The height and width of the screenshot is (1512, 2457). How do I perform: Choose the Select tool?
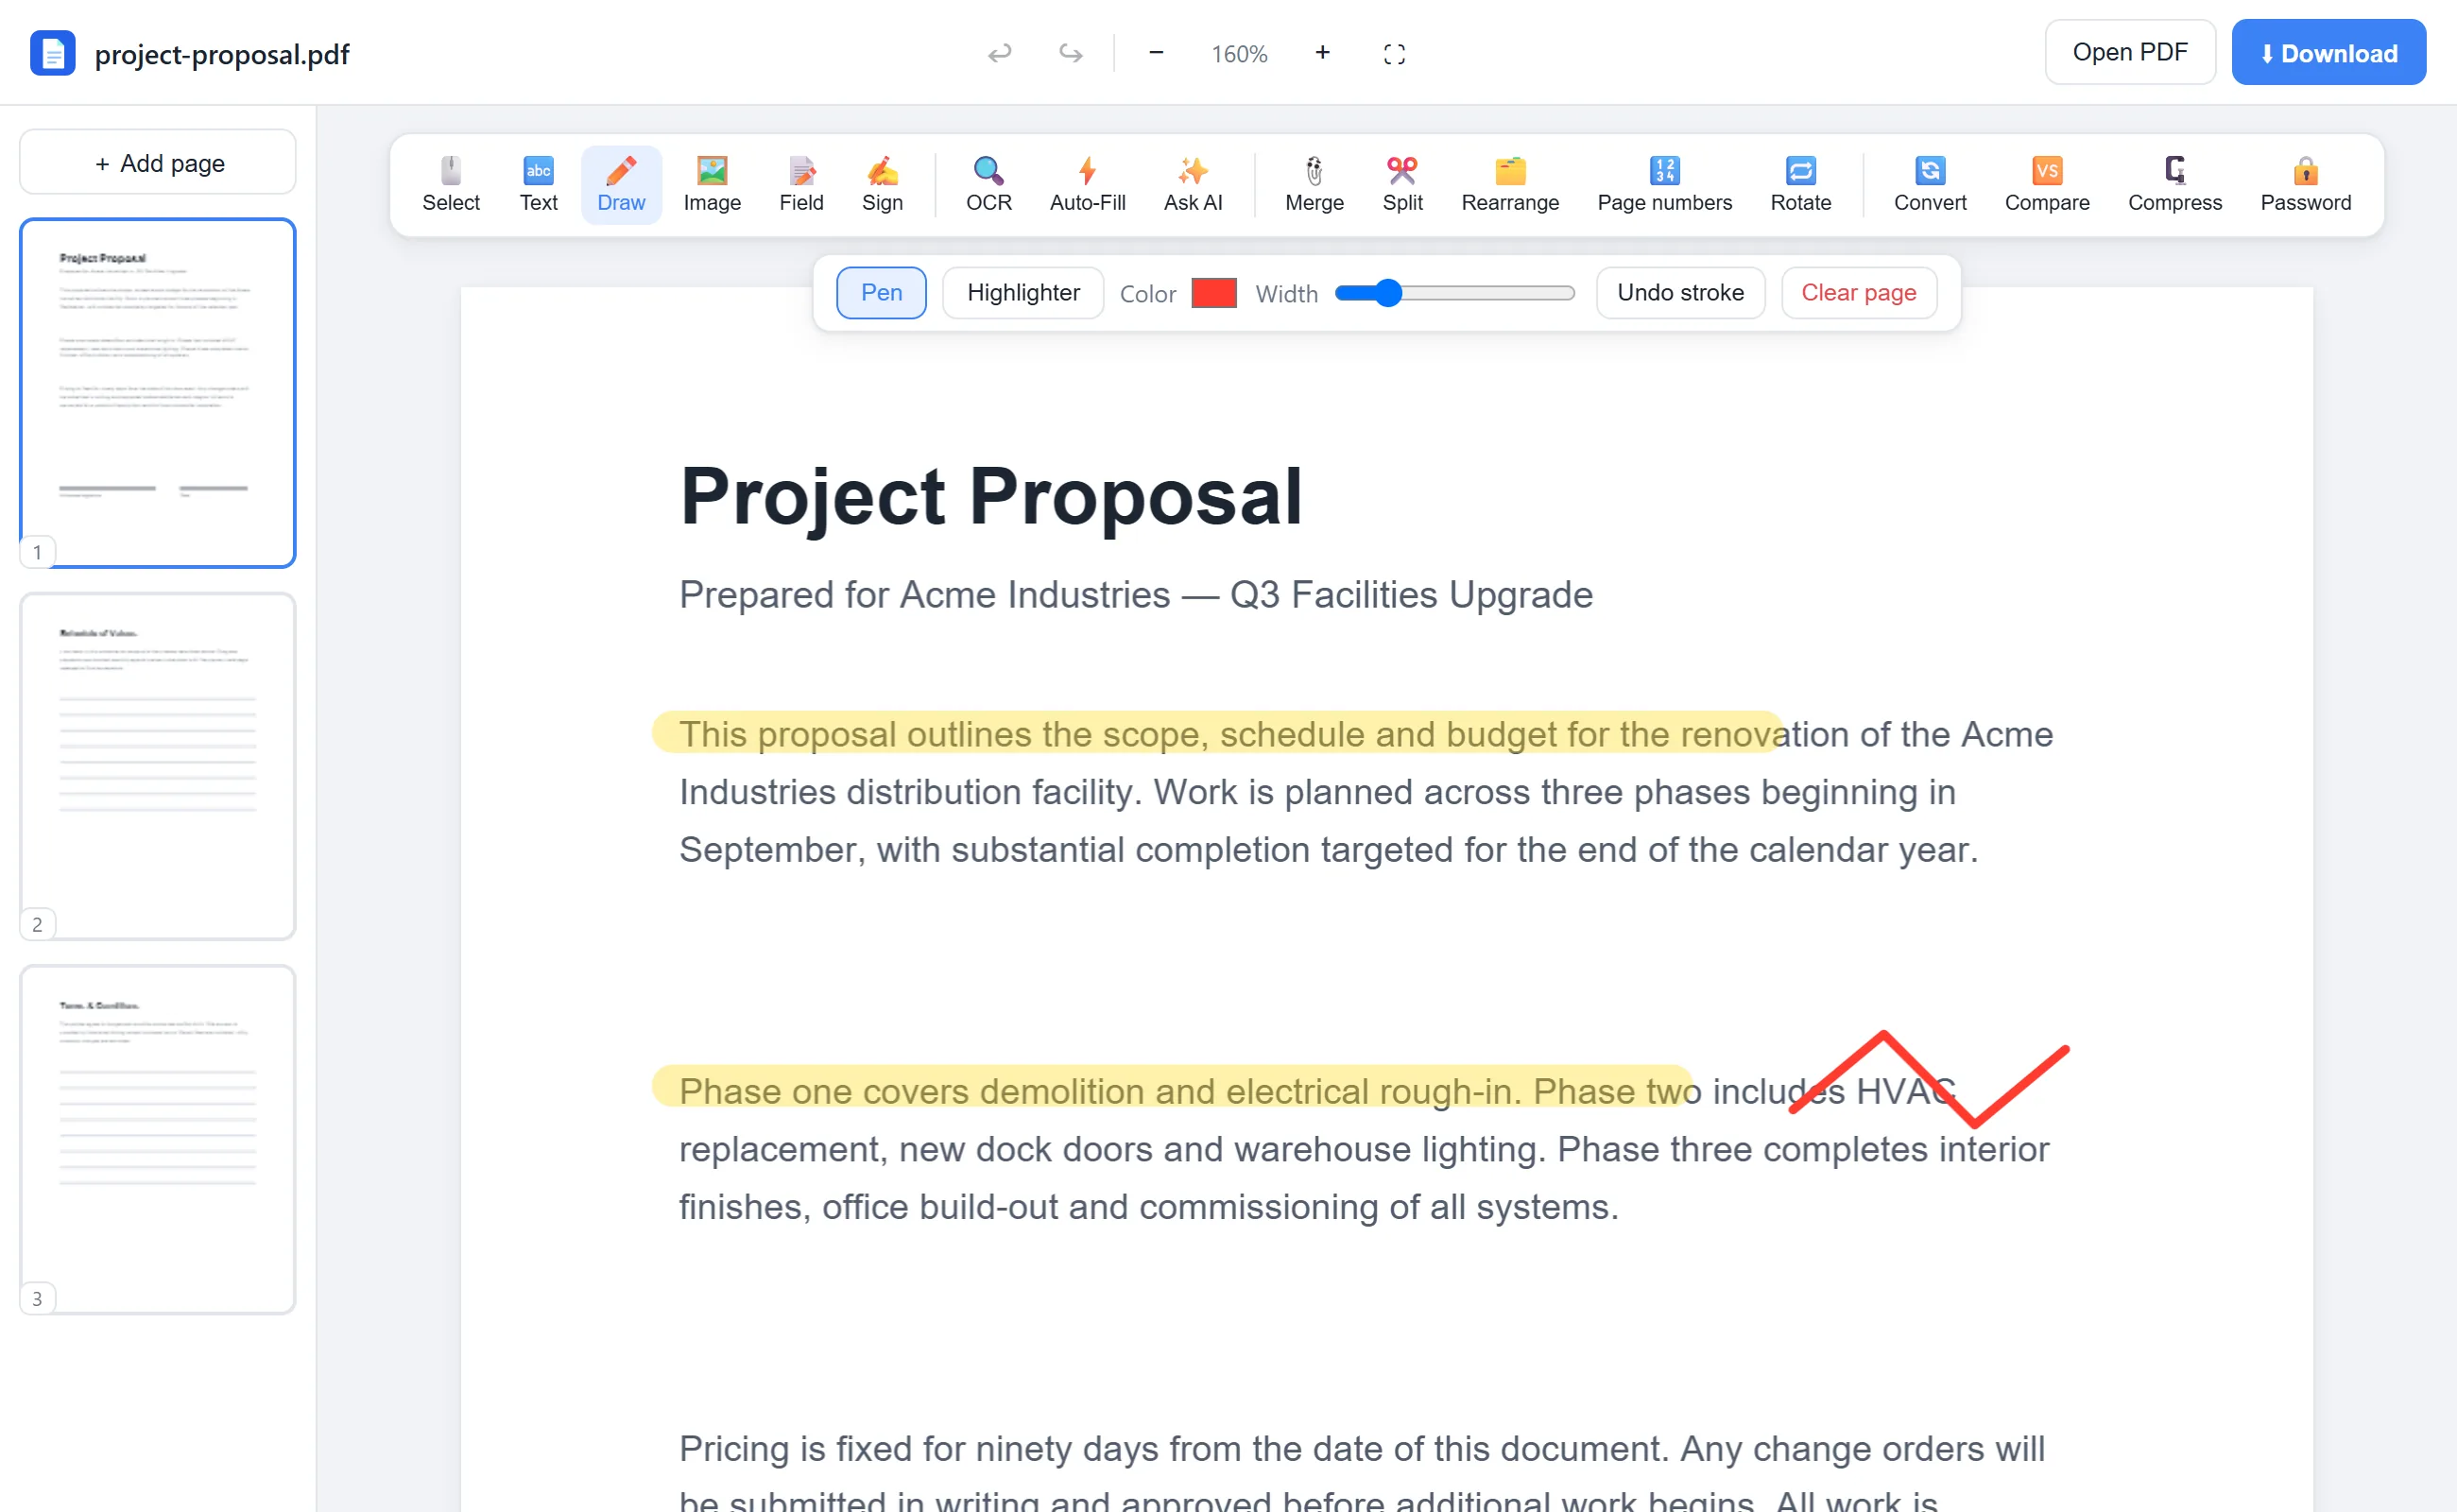tap(450, 185)
